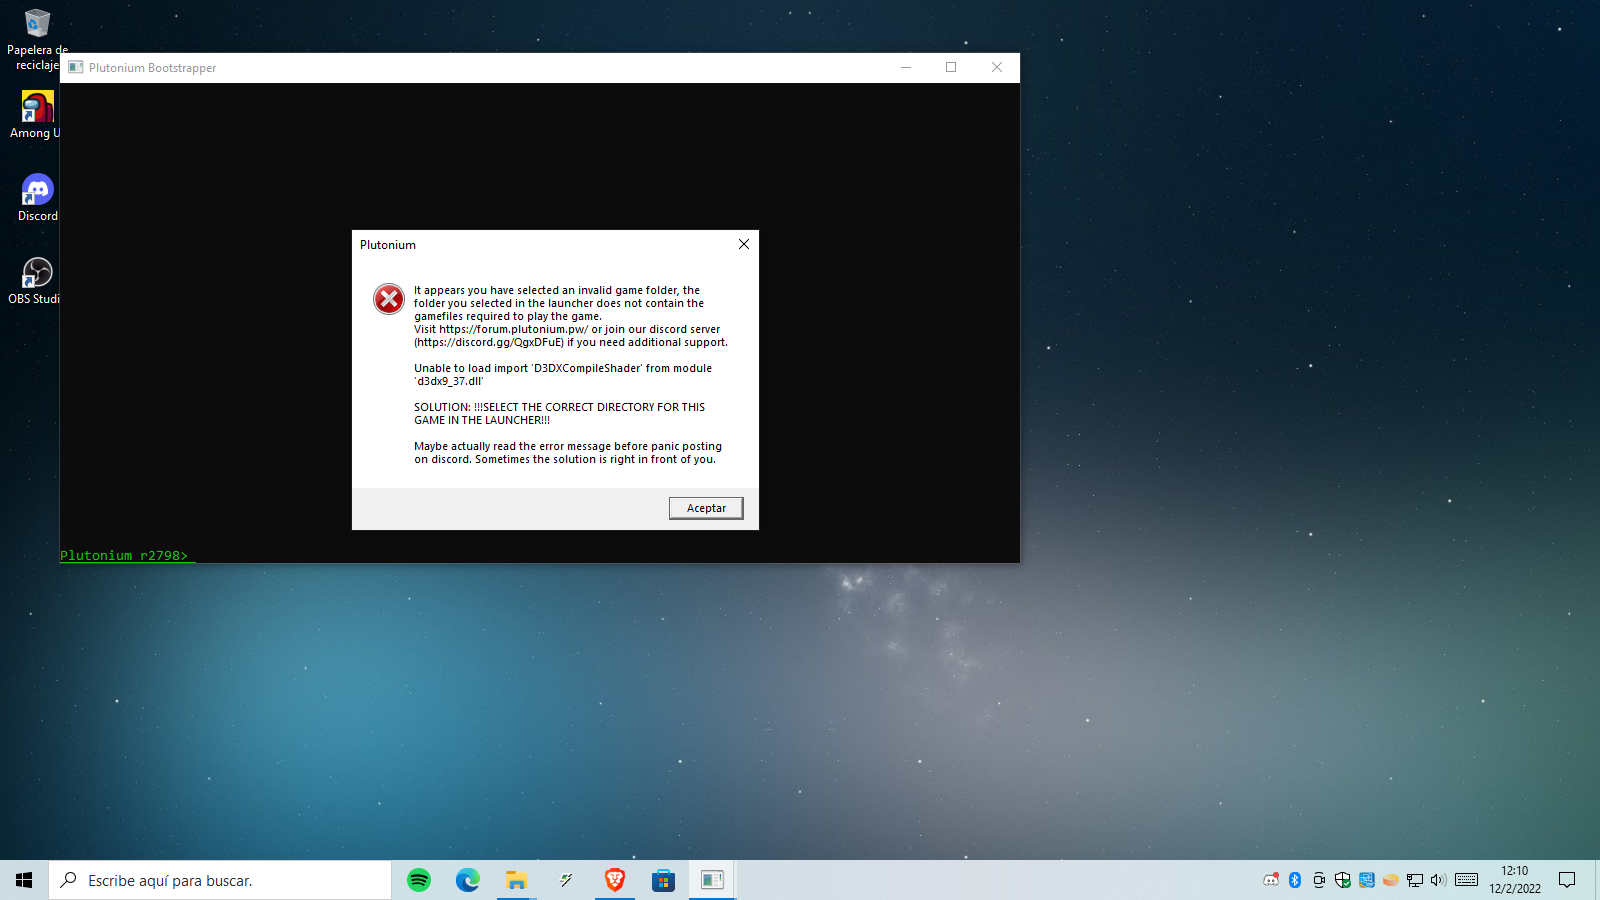Open Windows Security from tray shield
This screenshot has width=1600, height=900.
coord(1343,880)
